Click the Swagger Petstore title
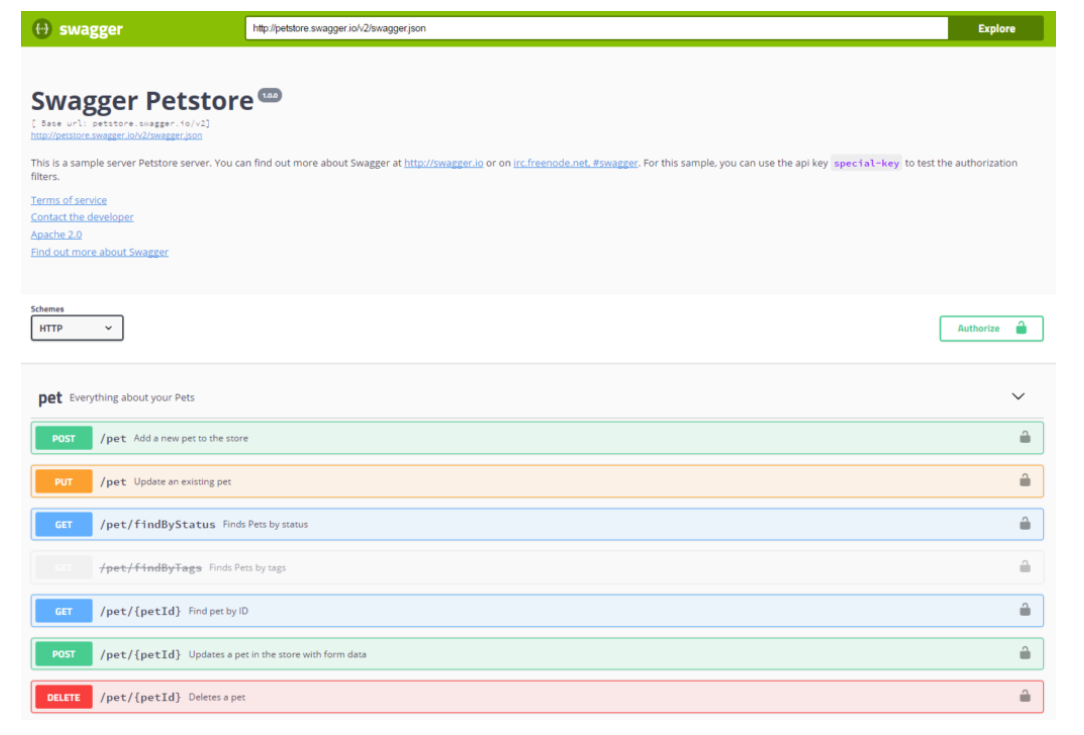The image size is (1084, 735). pyautogui.click(x=142, y=101)
